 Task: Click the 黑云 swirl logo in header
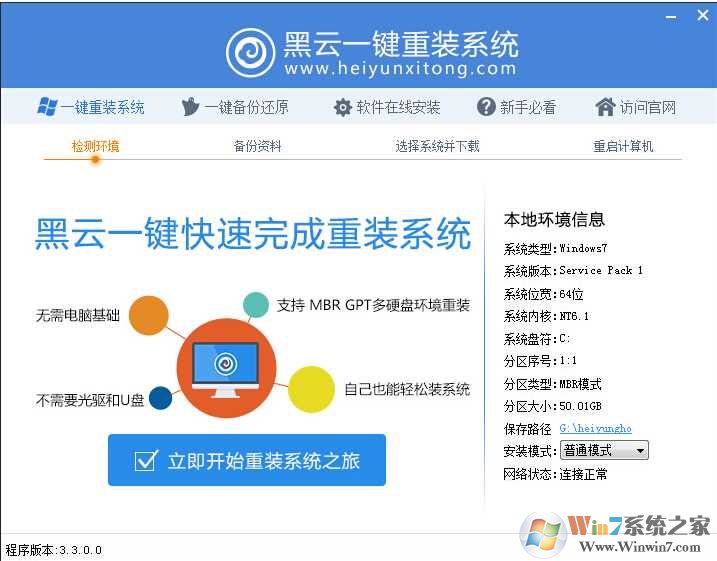coord(251,52)
